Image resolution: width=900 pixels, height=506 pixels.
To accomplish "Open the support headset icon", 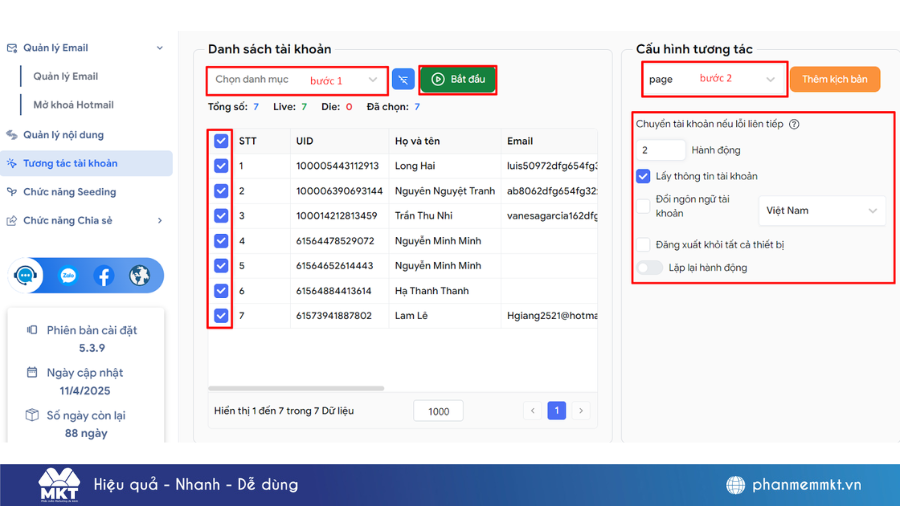I will coord(25,276).
